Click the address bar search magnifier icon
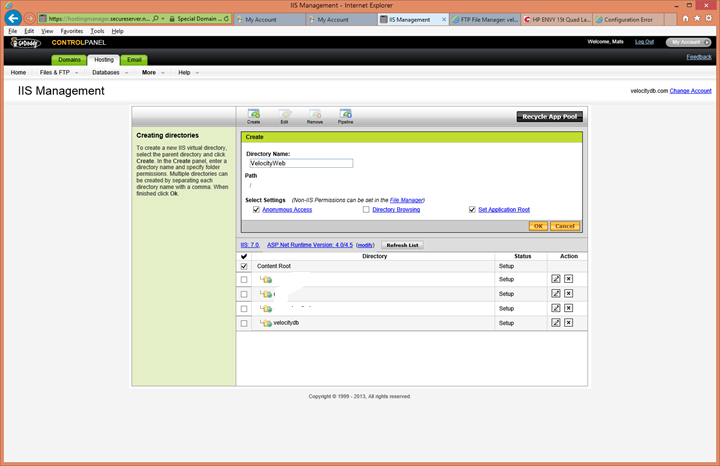 point(155,19)
